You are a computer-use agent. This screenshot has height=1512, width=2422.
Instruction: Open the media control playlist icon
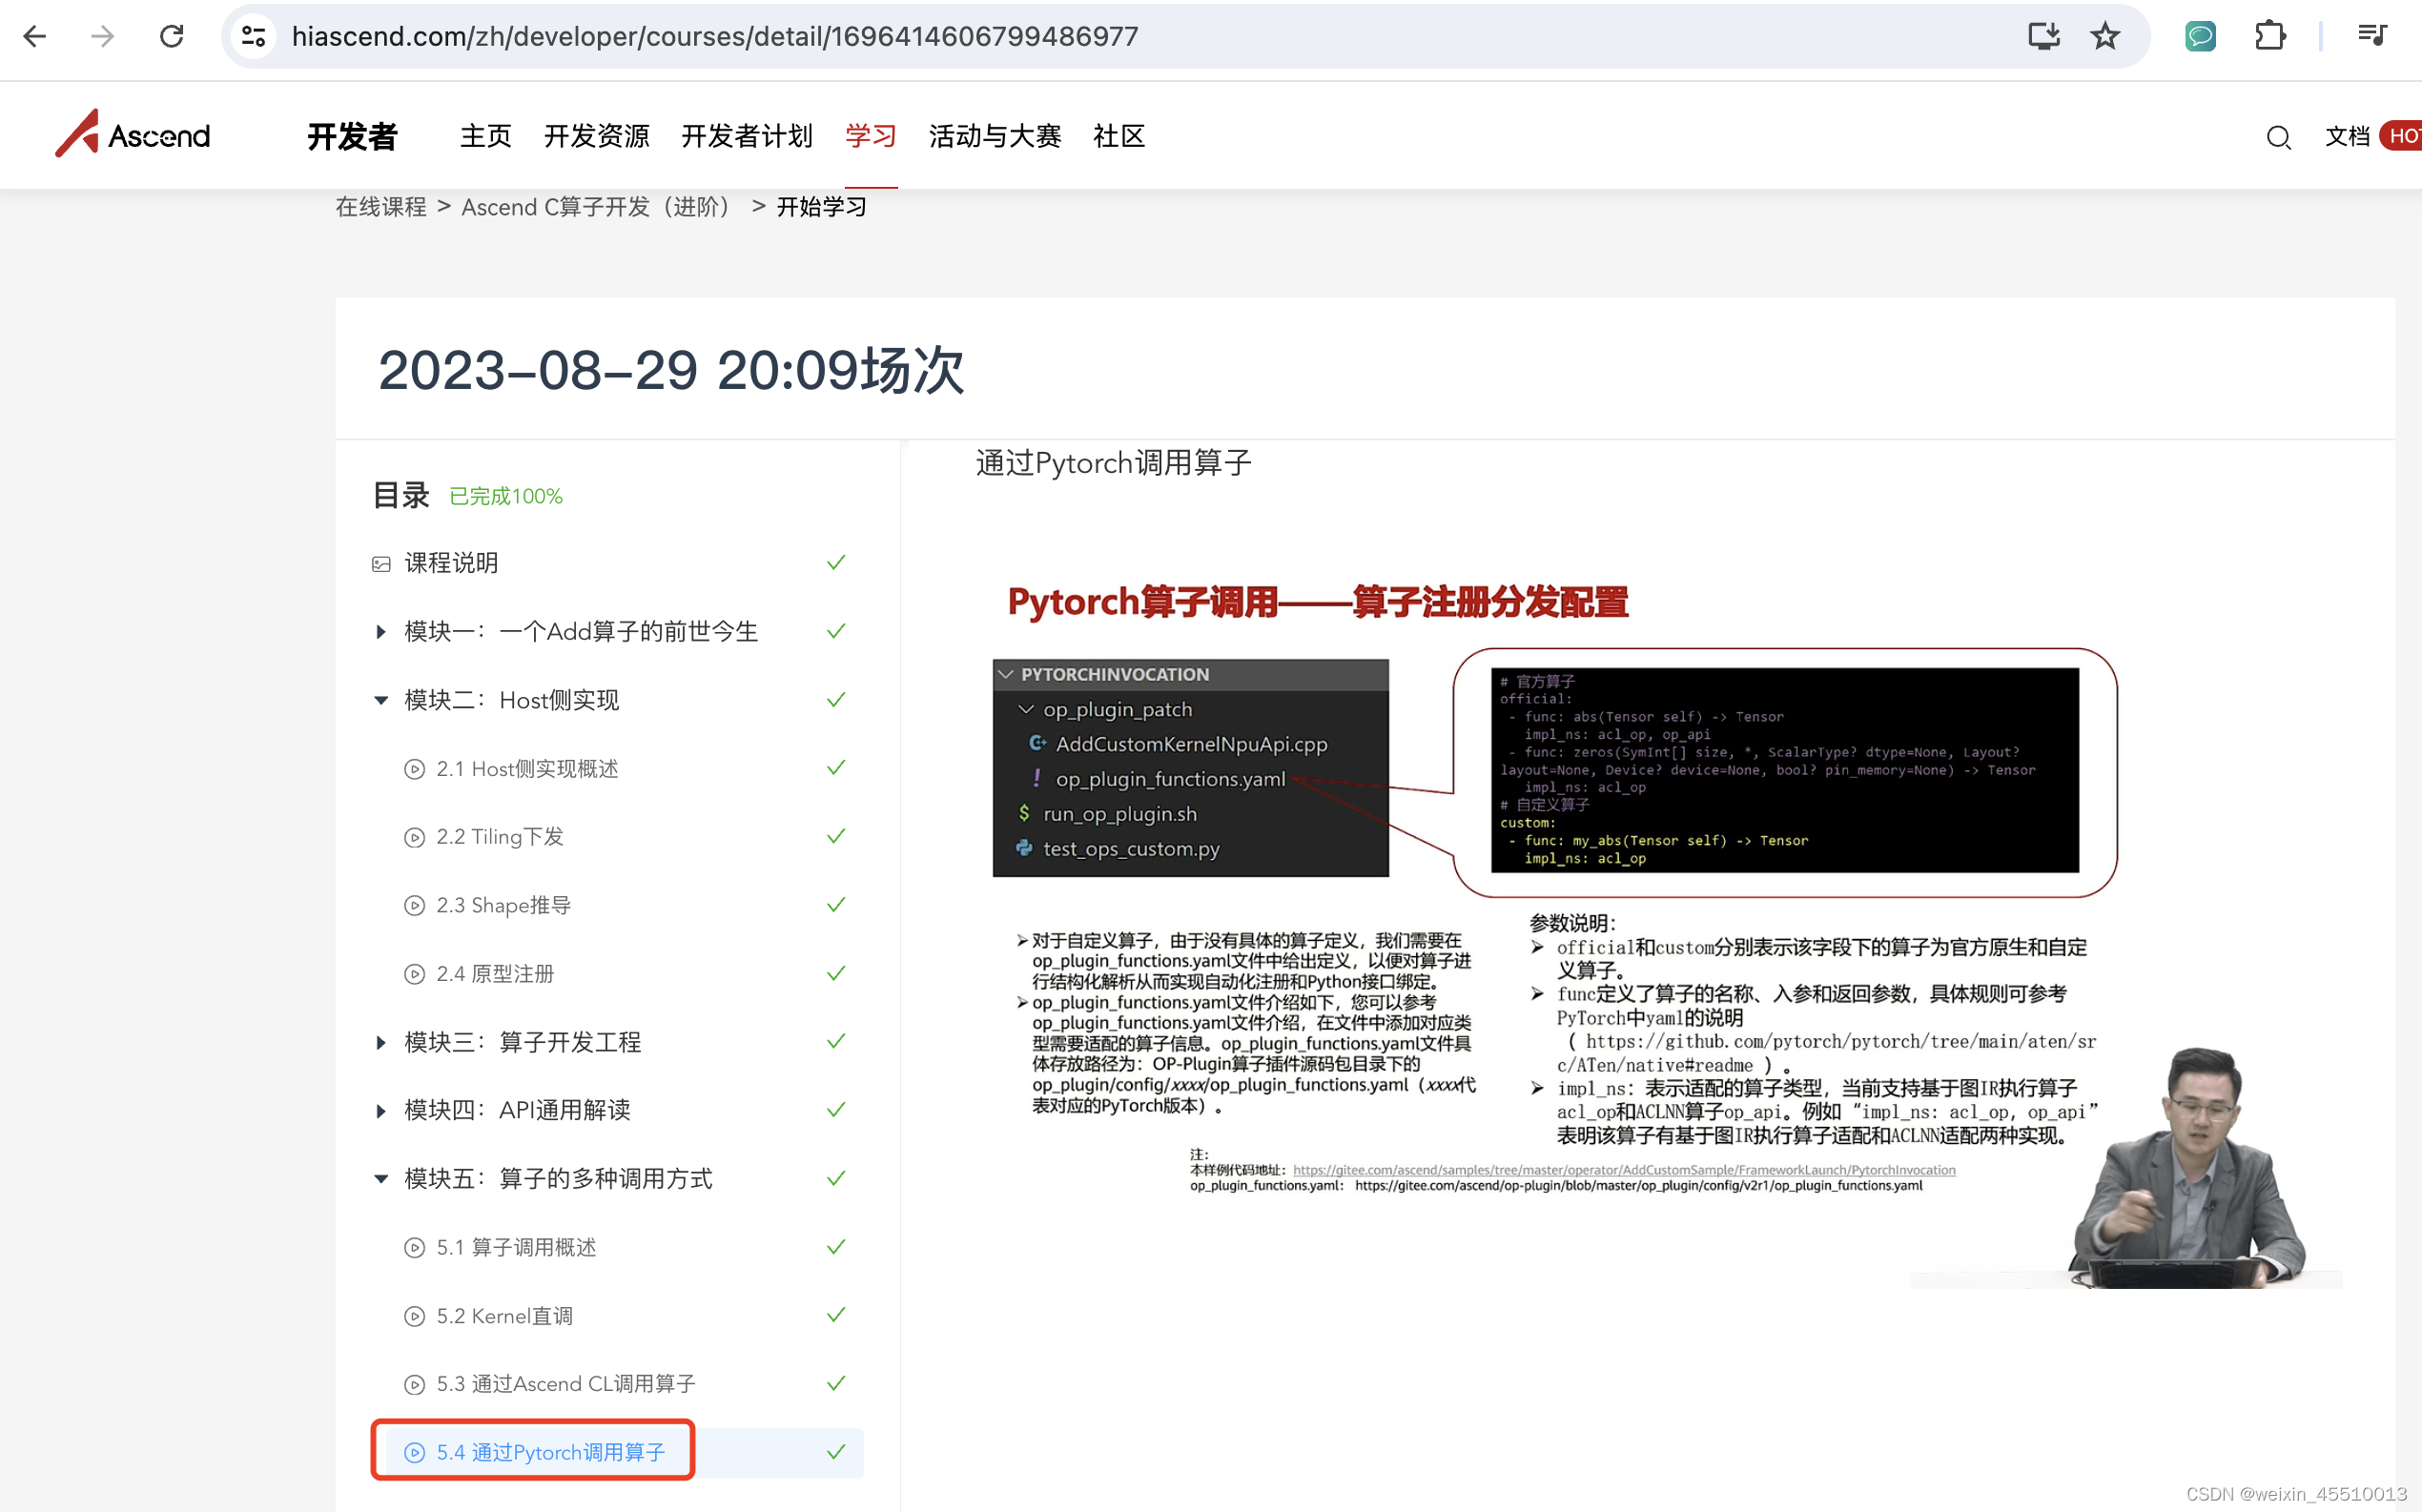2372,37
